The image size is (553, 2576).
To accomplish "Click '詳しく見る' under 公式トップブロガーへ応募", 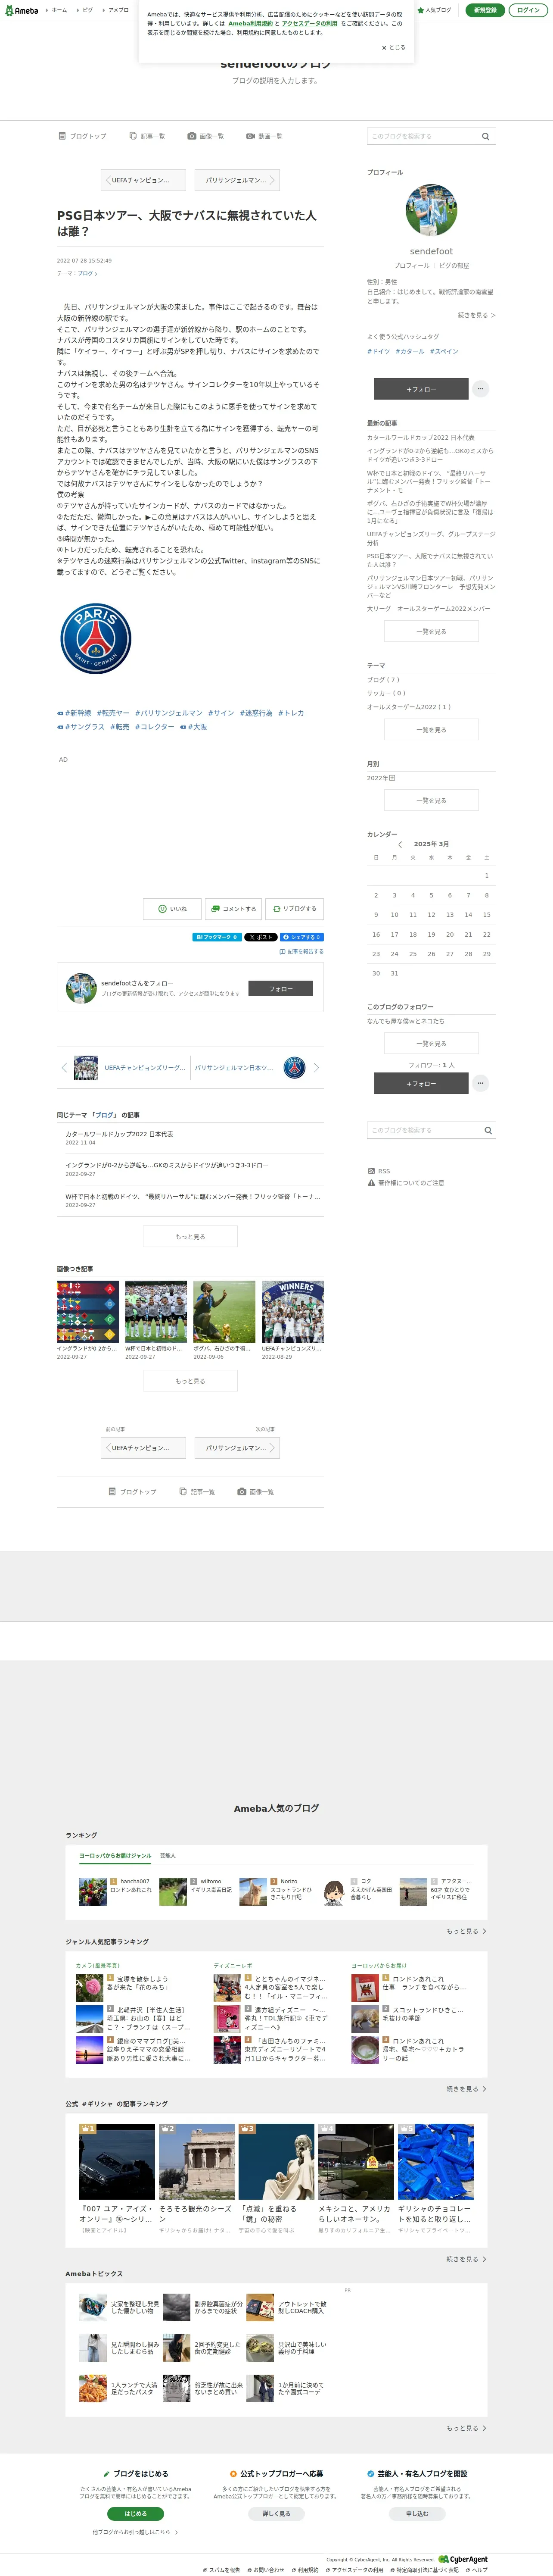I will click(276, 2513).
